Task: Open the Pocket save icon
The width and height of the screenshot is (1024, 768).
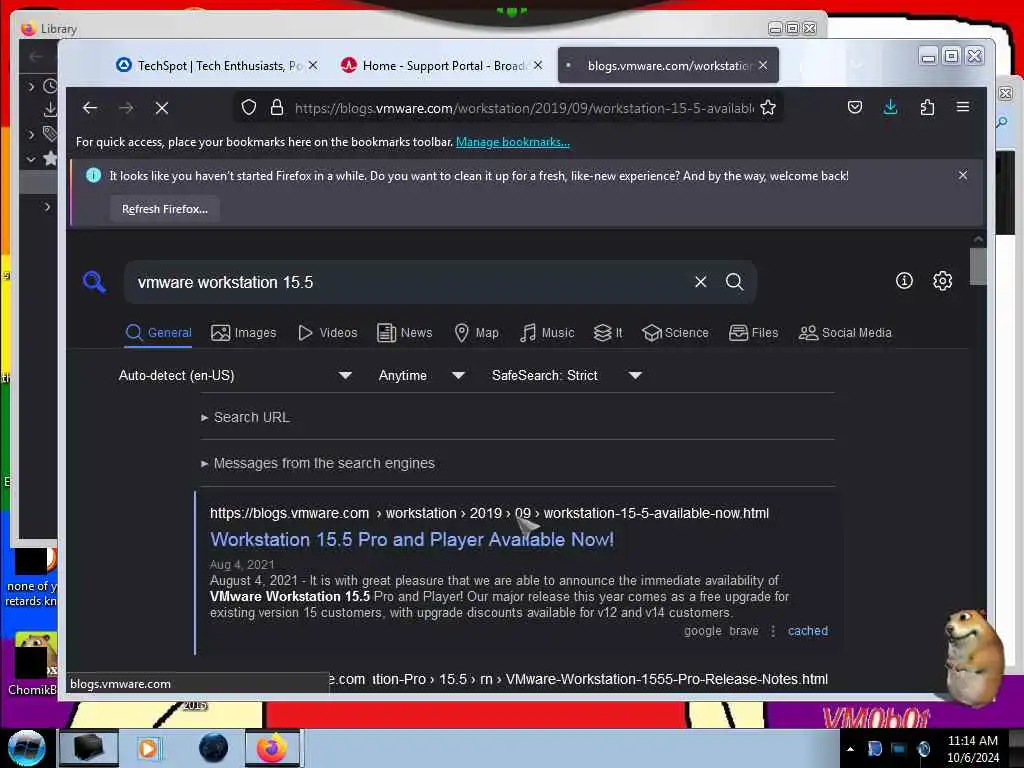Action: [854, 107]
